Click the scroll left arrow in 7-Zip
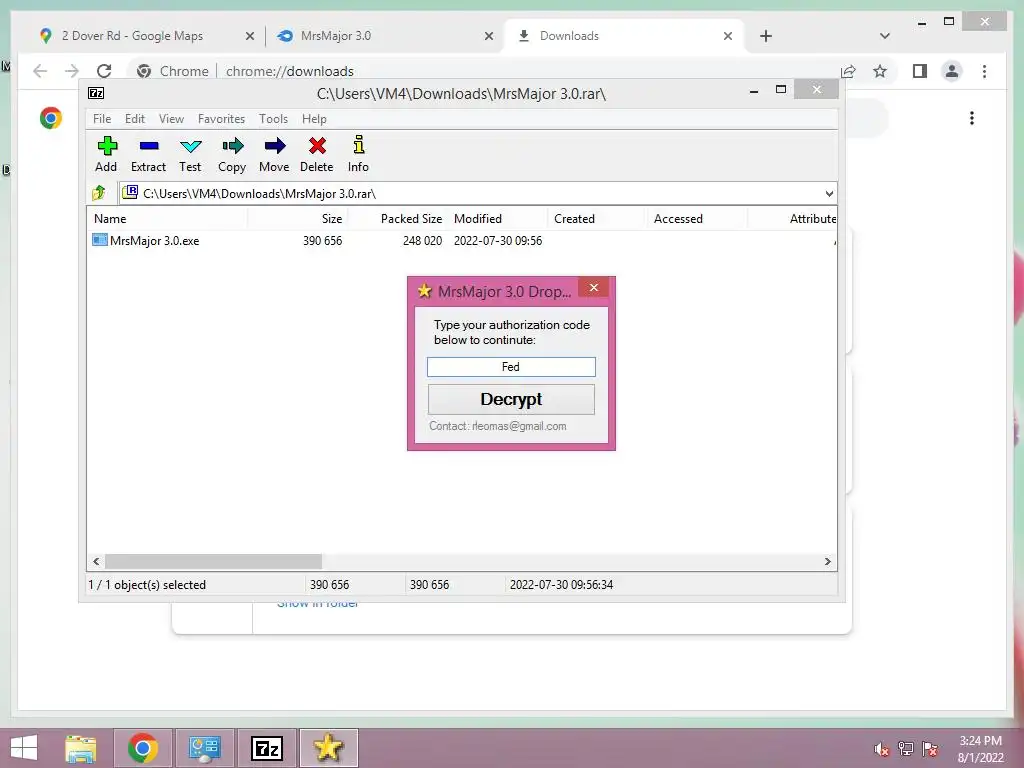 click(97, 562)
